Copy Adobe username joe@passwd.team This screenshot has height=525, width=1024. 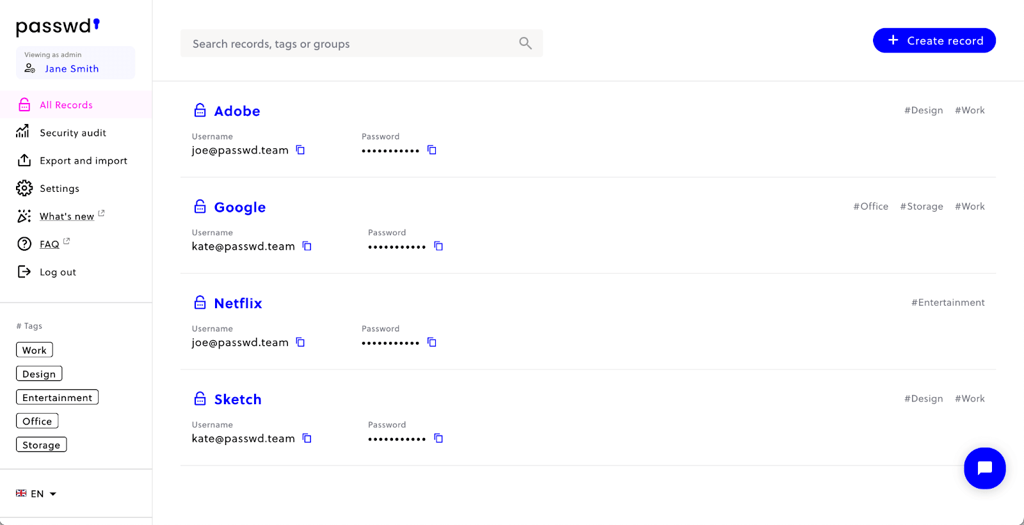tap(300, 150)
